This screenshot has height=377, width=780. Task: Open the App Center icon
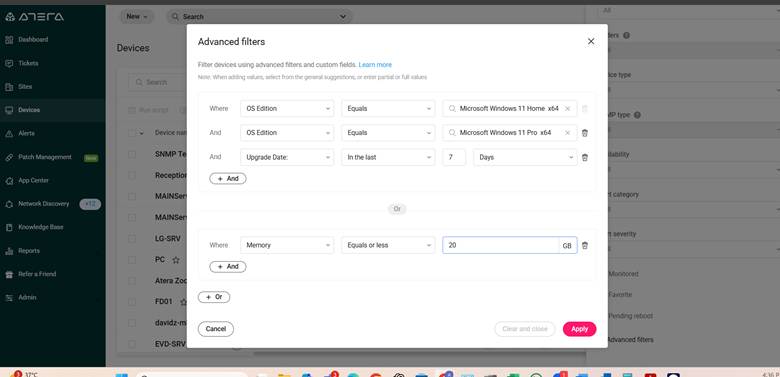(9, 181)
